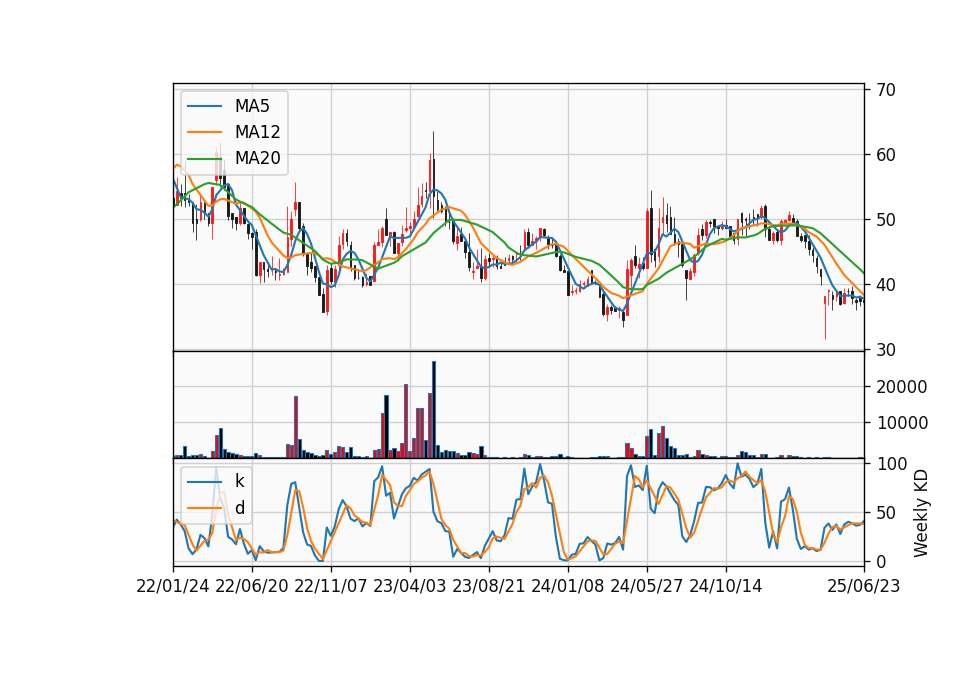Click the price axis value 30
This screenshot has width=960, height=690.
(x=885, y=350)
